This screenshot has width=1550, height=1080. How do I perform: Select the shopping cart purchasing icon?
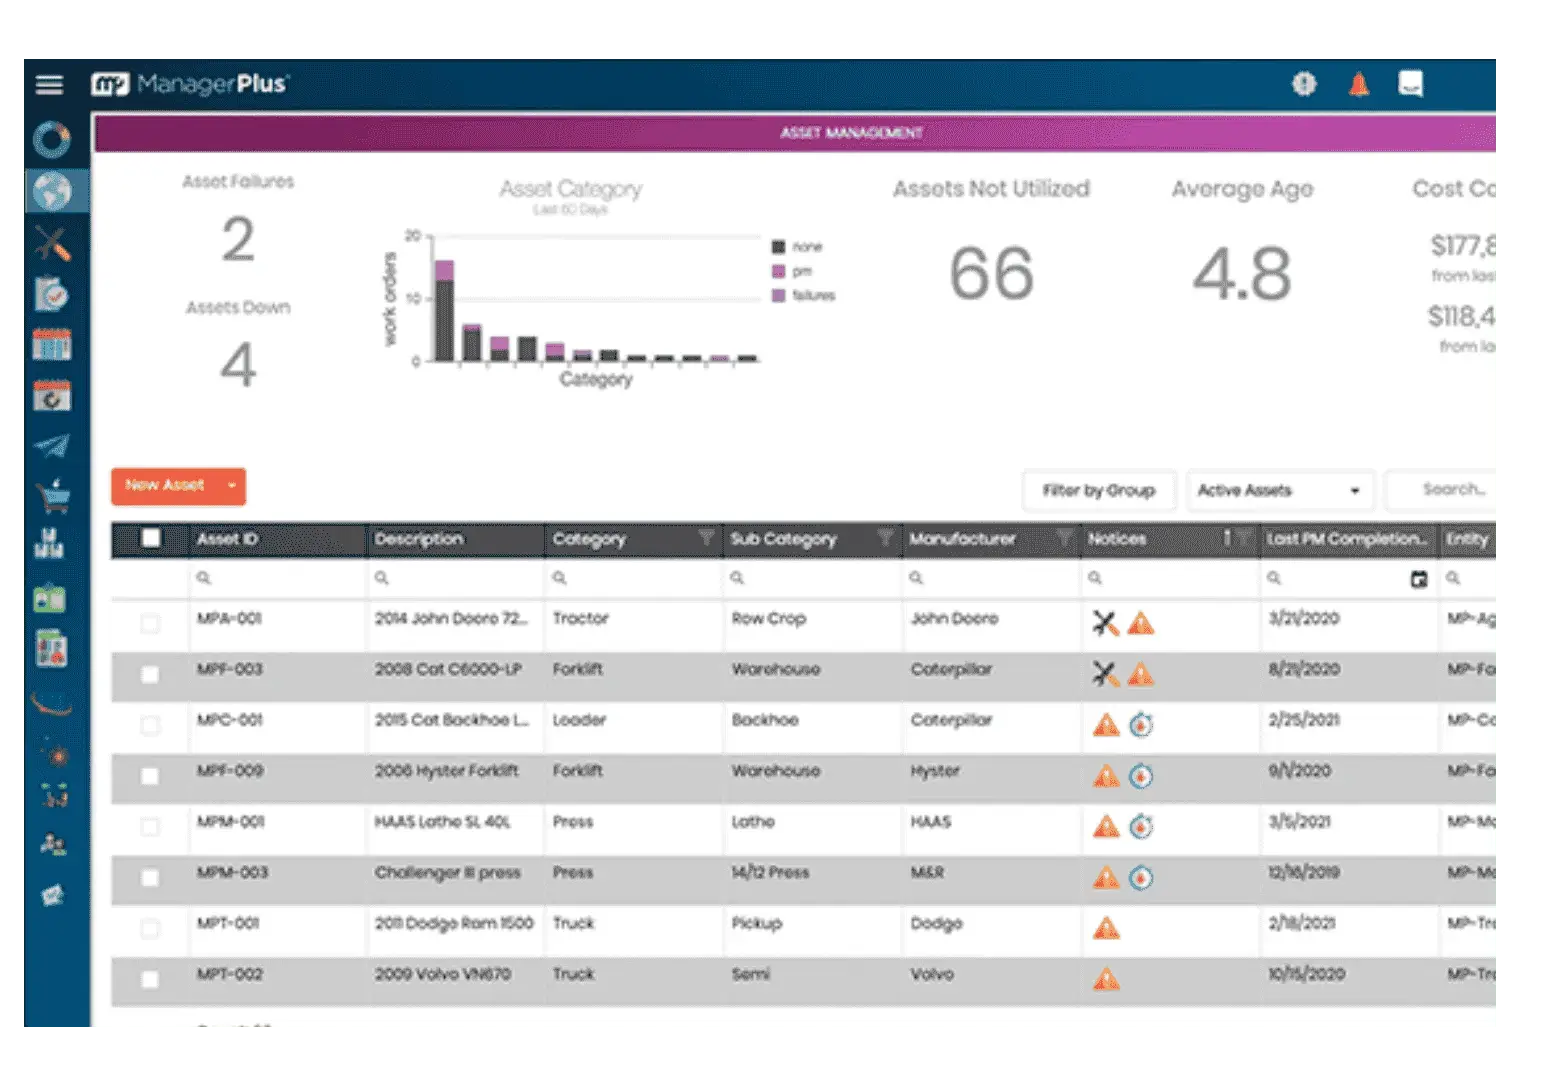[x=55, y=494]
